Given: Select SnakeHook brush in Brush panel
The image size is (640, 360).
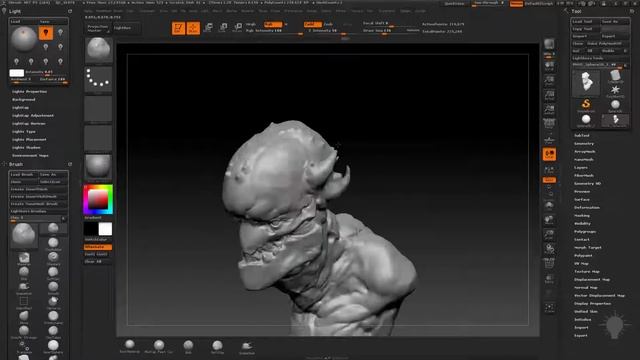Looking at the screenshot, I should pyautogui.click(x=24, y=288).
